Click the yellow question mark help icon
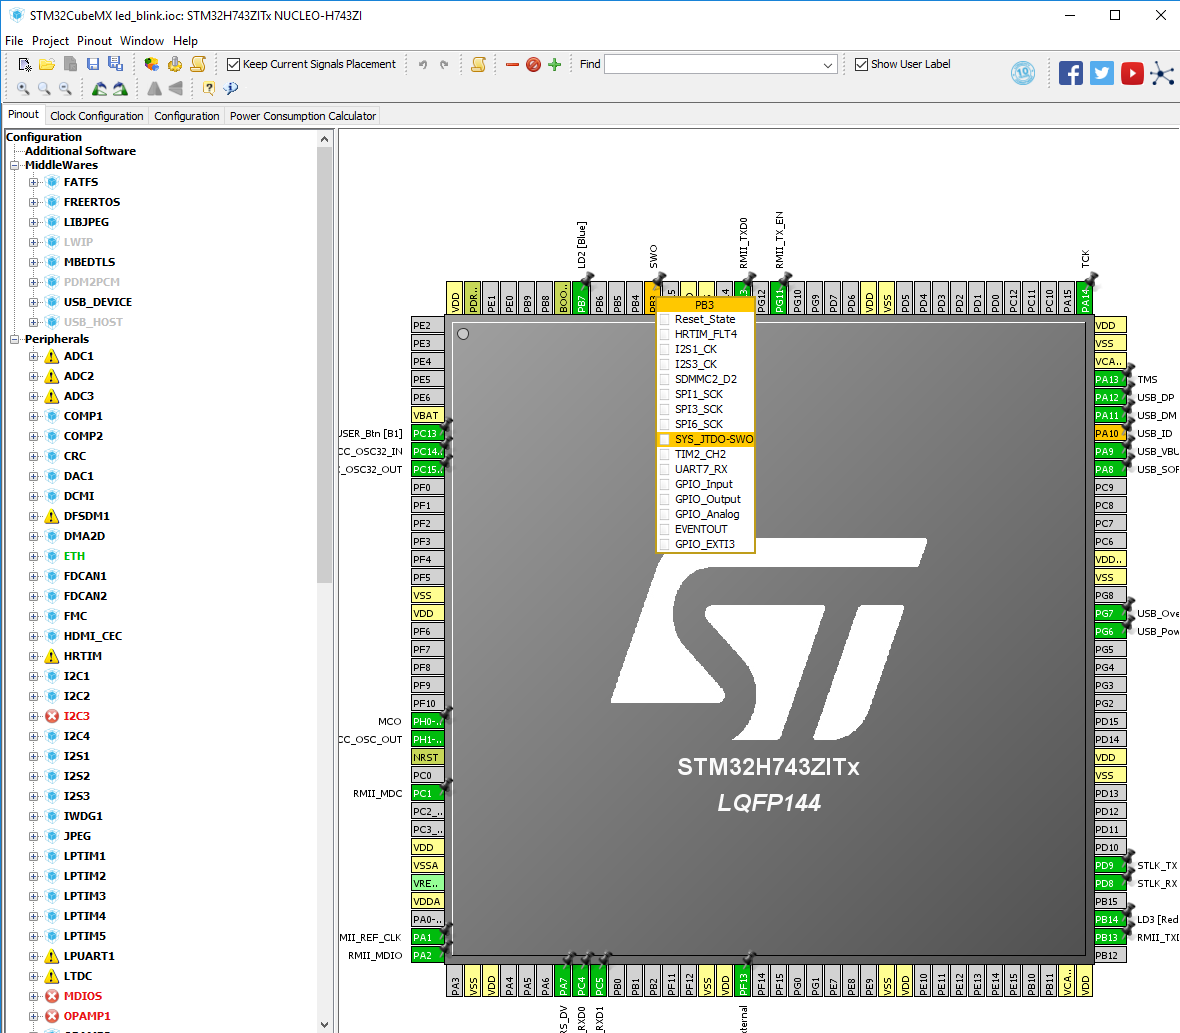This screenshot has height=1033, width=1180. pos(208,89)
